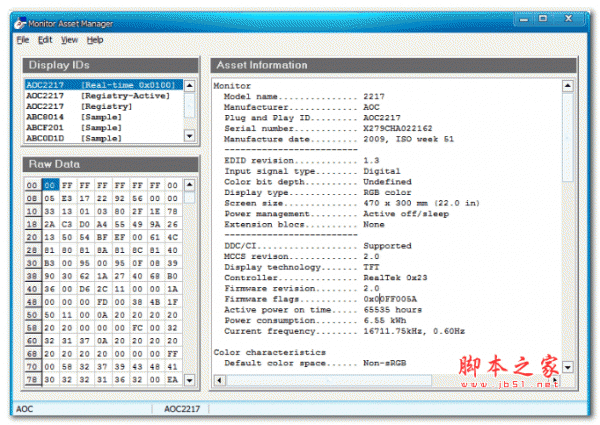Screen dimensions: 600x425
Task: Click byte EA in Raw Data row 78
Action: (173, 380)
